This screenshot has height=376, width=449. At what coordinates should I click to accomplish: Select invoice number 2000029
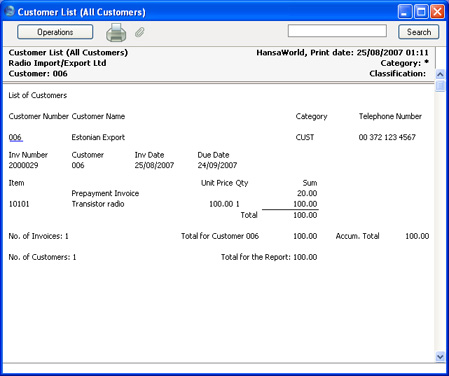click(x=23, y=165)
